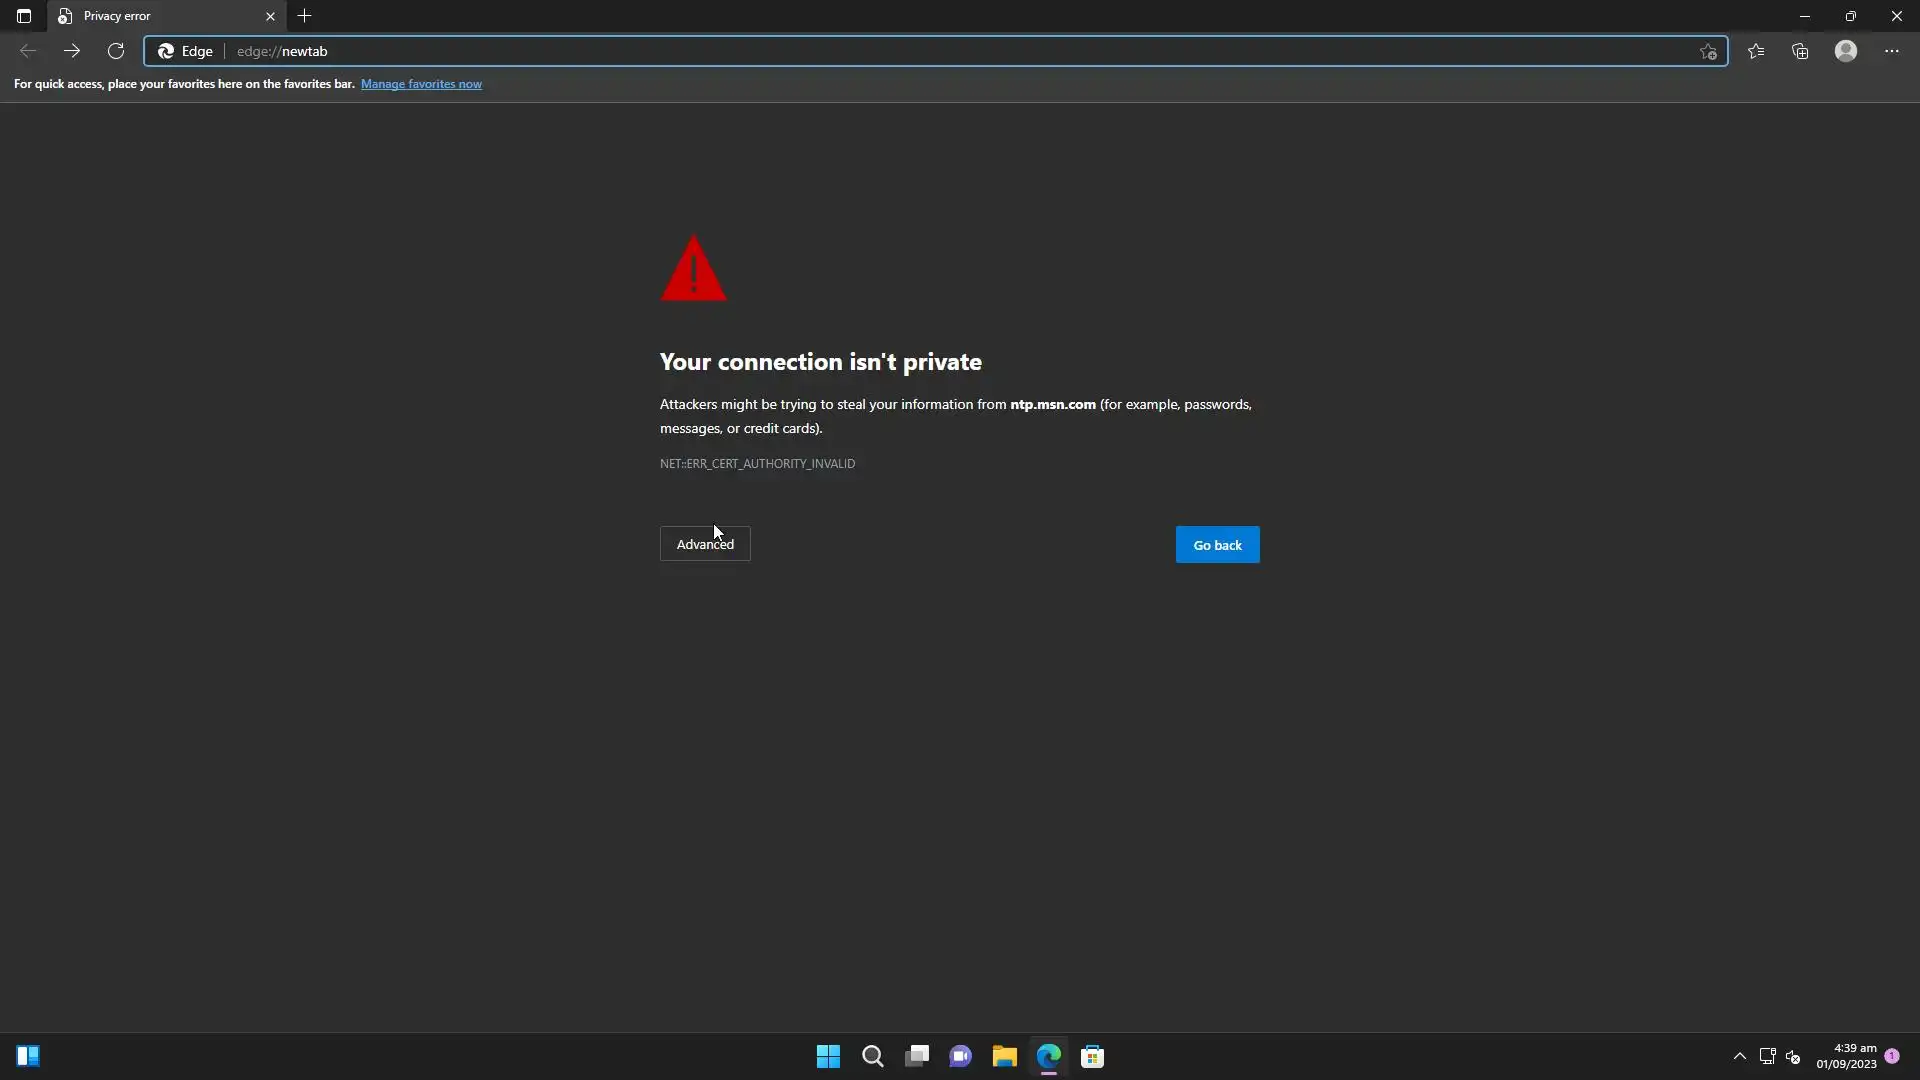
Task: Expand the Advanced details button
Action: pos(705,544)
